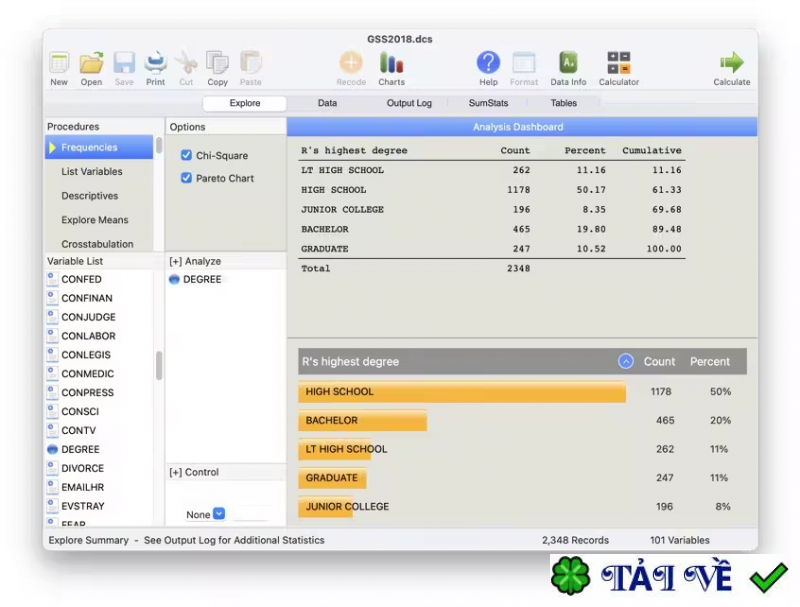The width and height of the screenshot is (800, 607).
Task: Click the Percent column header in chart
Action: (710, 361)
